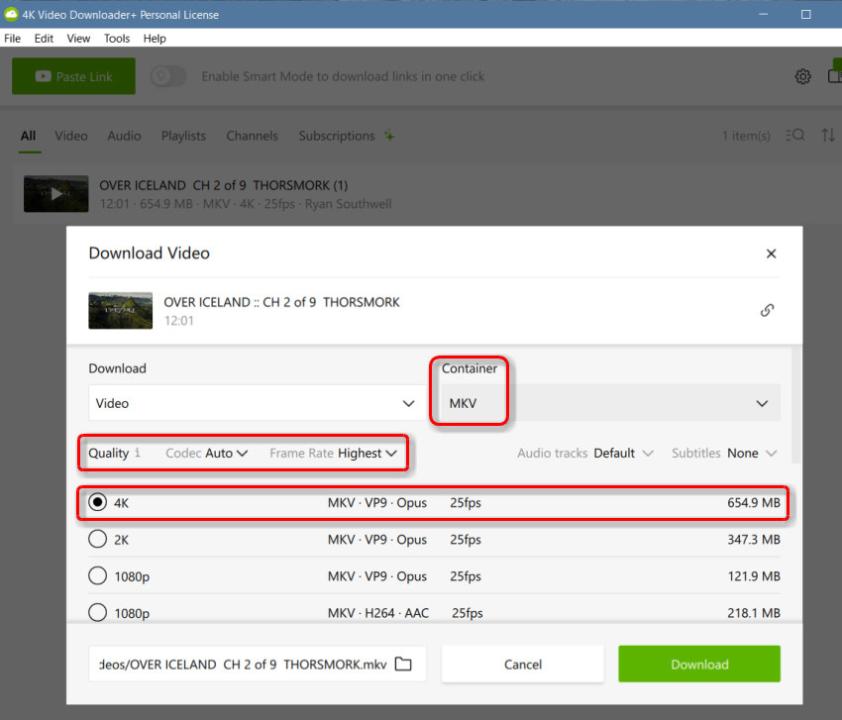Select the 1080p H264 AAC radio button
Viewport: 842px width, 720px height.
(x=98, y=612)
